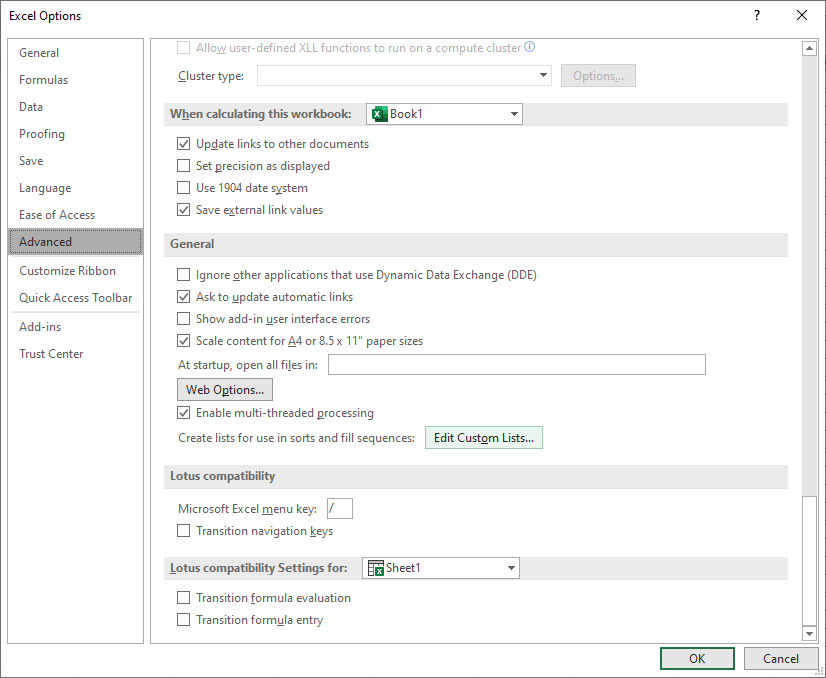Viewport: 826px width, 678px height.
Task: Go to Quick Access Toolbar settings
Action: (75, 298)
